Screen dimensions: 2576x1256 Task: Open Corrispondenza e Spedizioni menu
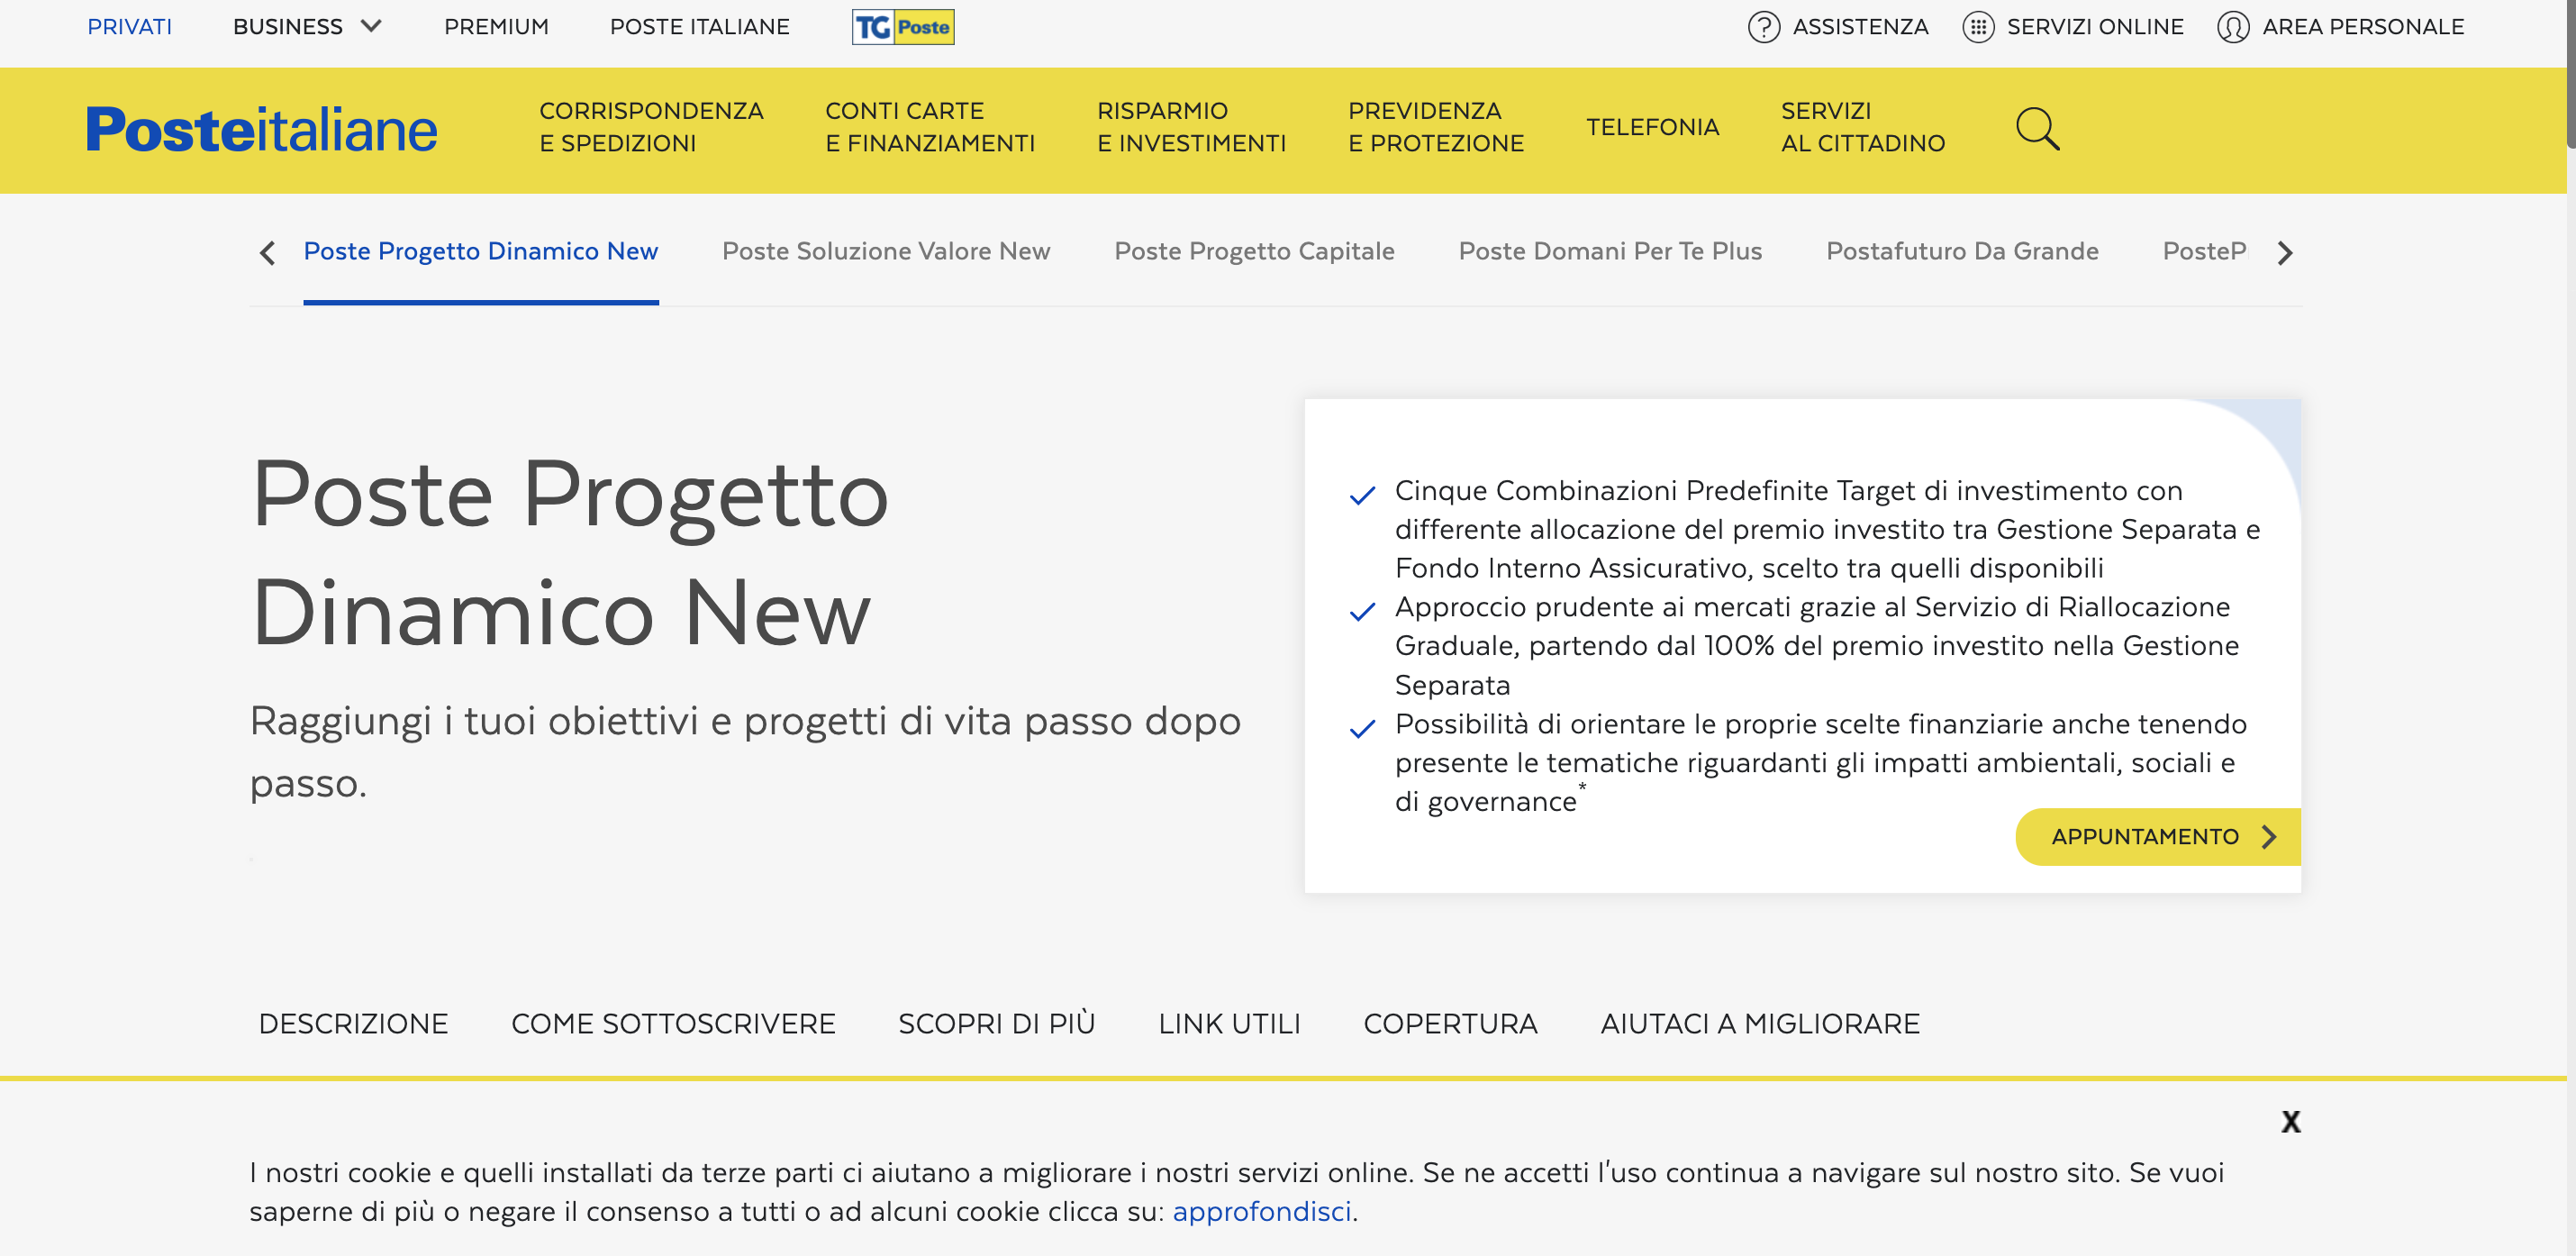(651, 127)
